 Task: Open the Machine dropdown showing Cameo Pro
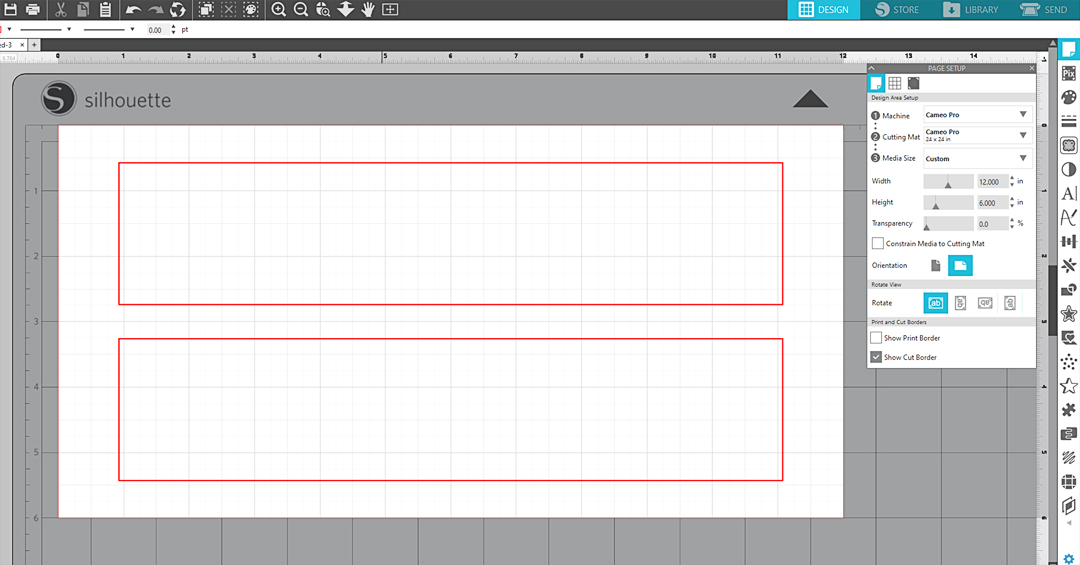tap(978, 114)
